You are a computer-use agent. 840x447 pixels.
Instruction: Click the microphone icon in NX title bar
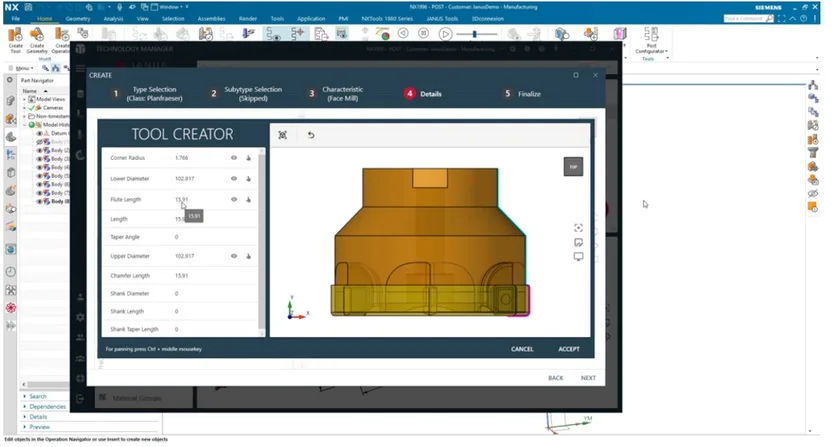point(119,7)
